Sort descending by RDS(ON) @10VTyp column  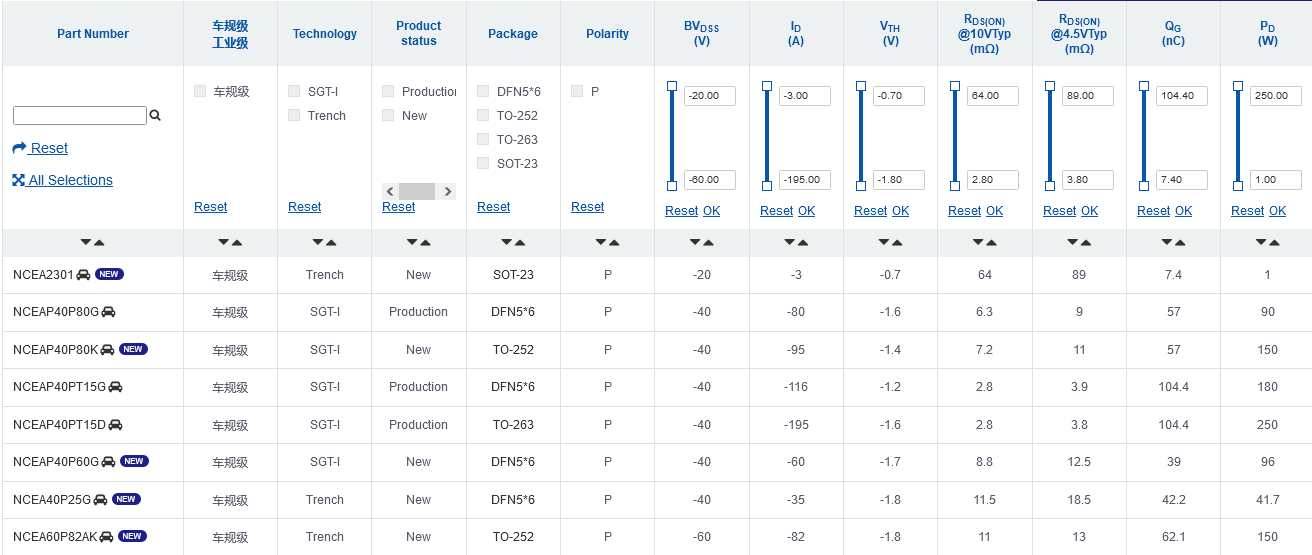click(978, 243)
